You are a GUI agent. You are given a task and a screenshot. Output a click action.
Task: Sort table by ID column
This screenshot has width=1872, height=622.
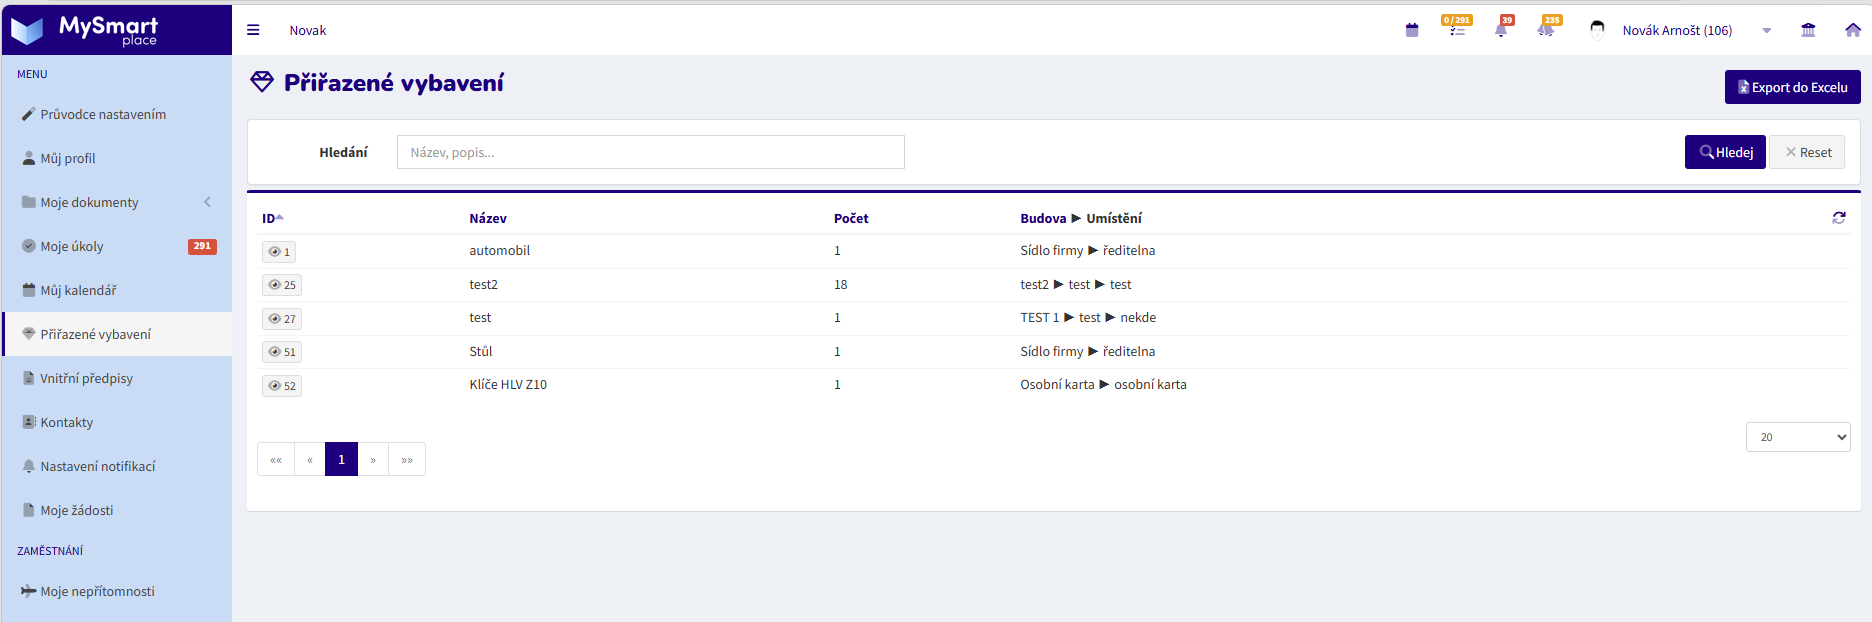coord(273,218)
